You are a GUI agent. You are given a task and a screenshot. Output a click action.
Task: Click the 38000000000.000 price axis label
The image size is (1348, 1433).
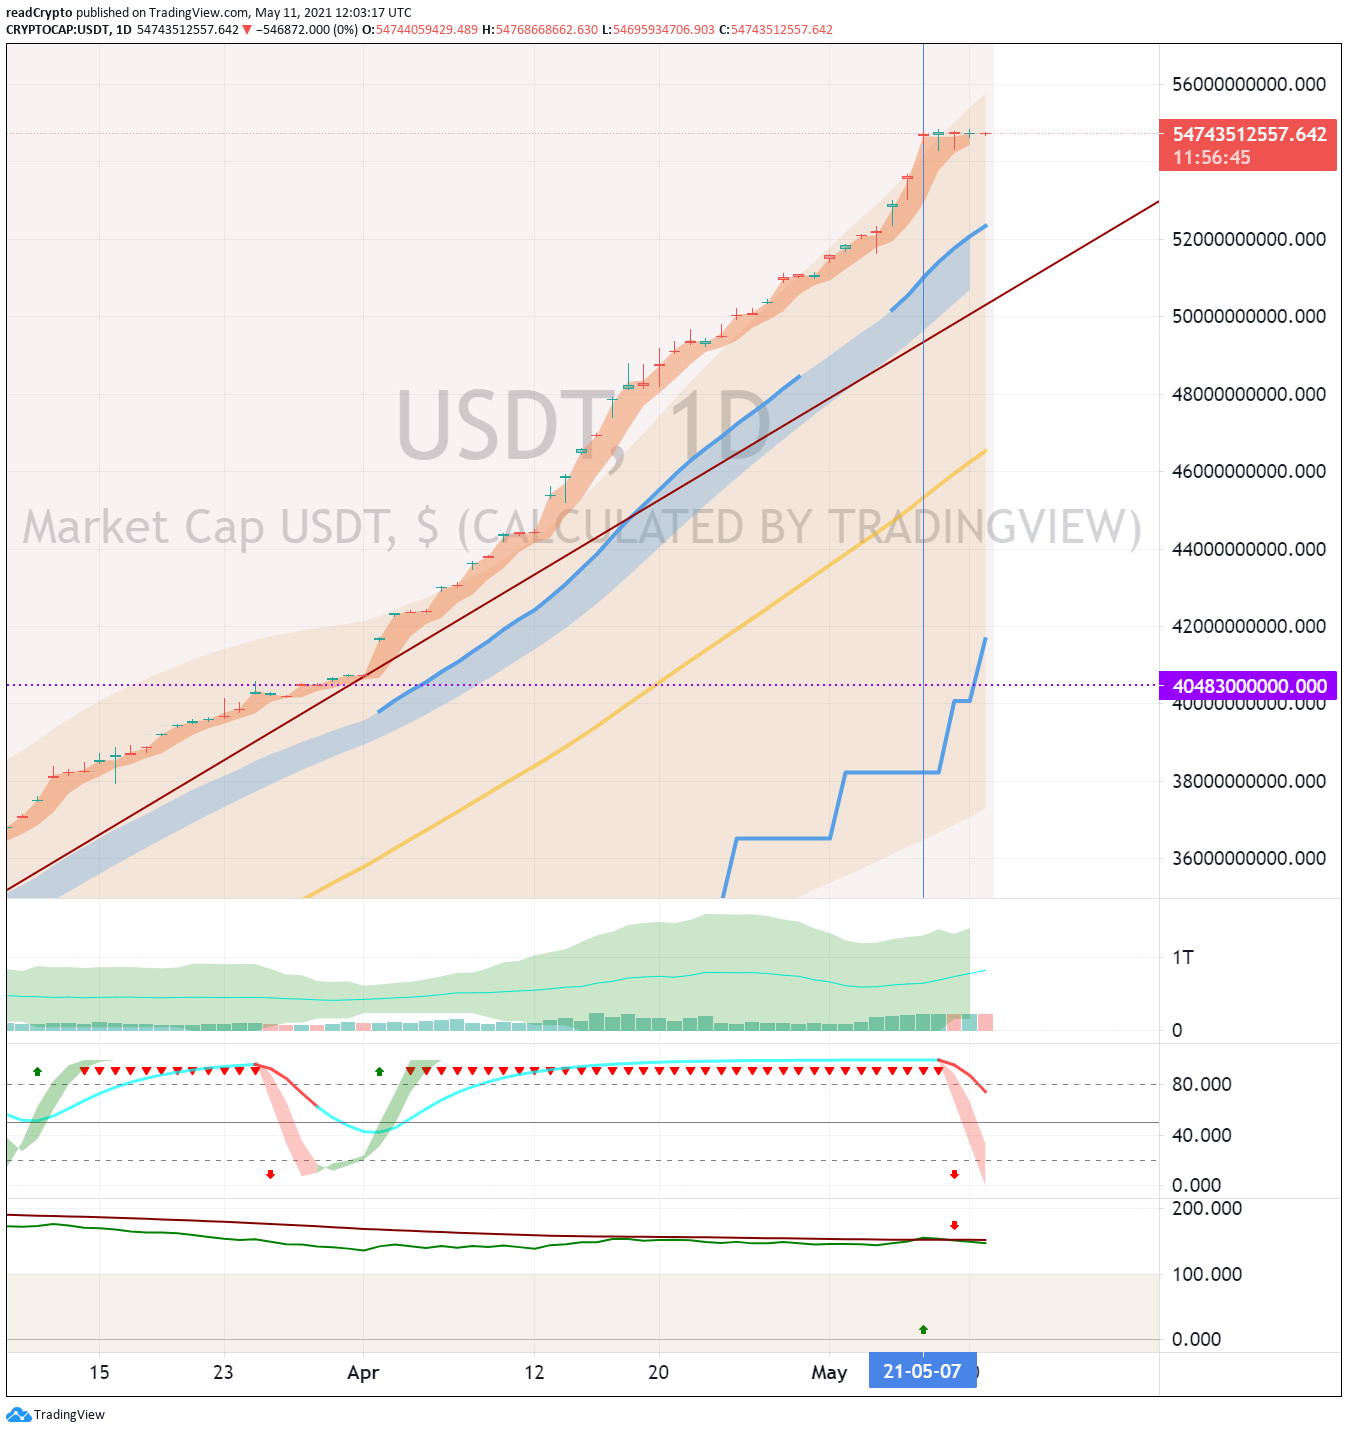pyautogui.click(x=1249, y=781)
